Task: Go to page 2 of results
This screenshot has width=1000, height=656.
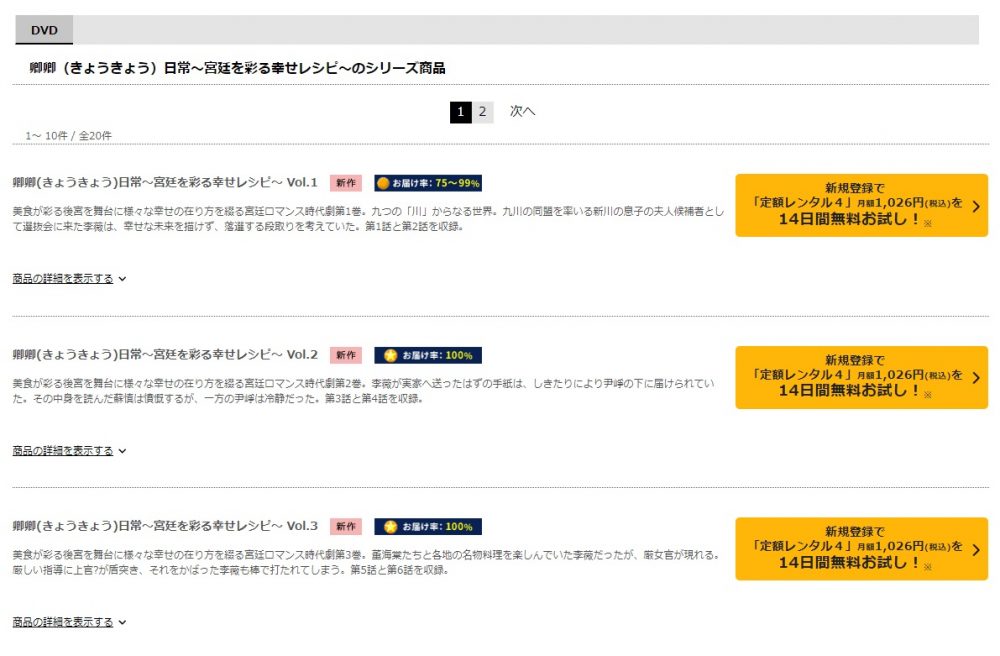Action: (x=482, y=112)
